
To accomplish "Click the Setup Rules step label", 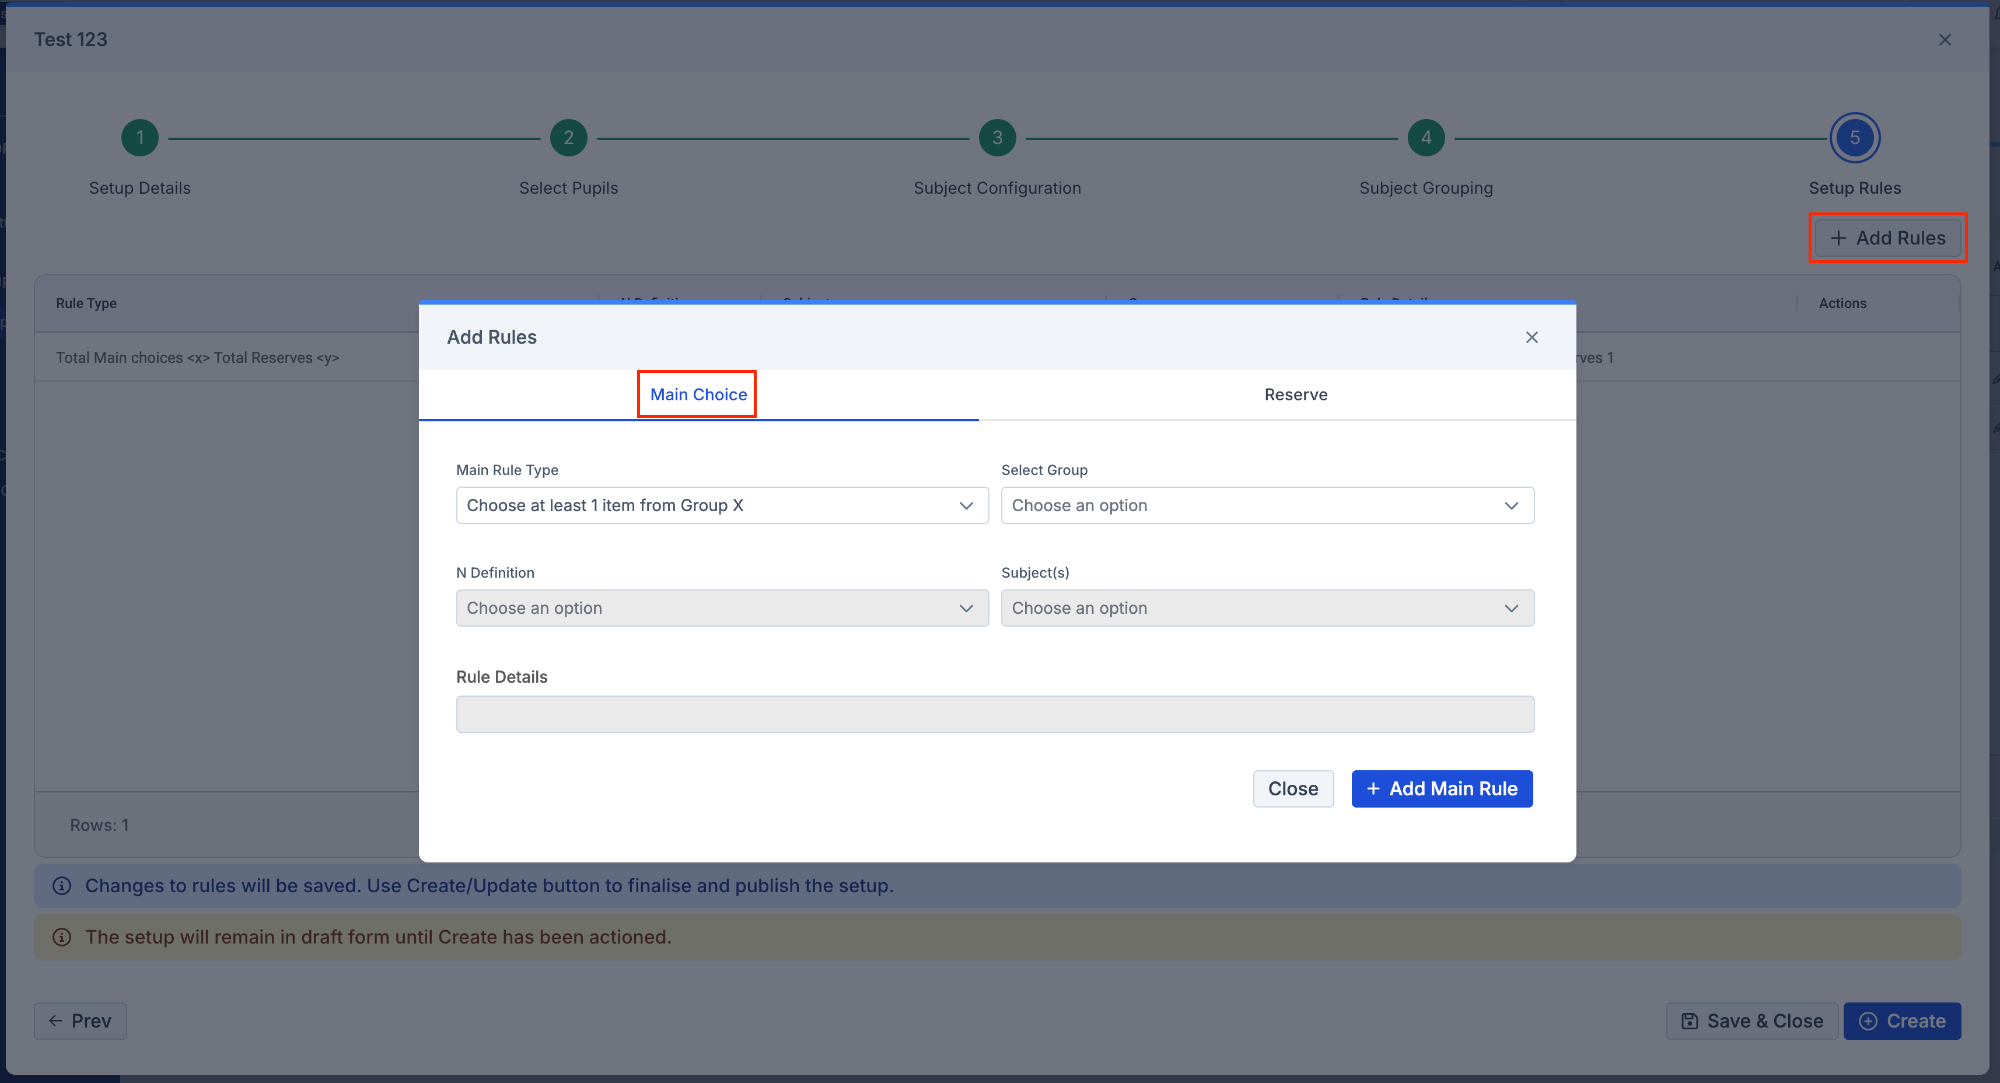I will pyautogui.click(x=1855, y=188).
